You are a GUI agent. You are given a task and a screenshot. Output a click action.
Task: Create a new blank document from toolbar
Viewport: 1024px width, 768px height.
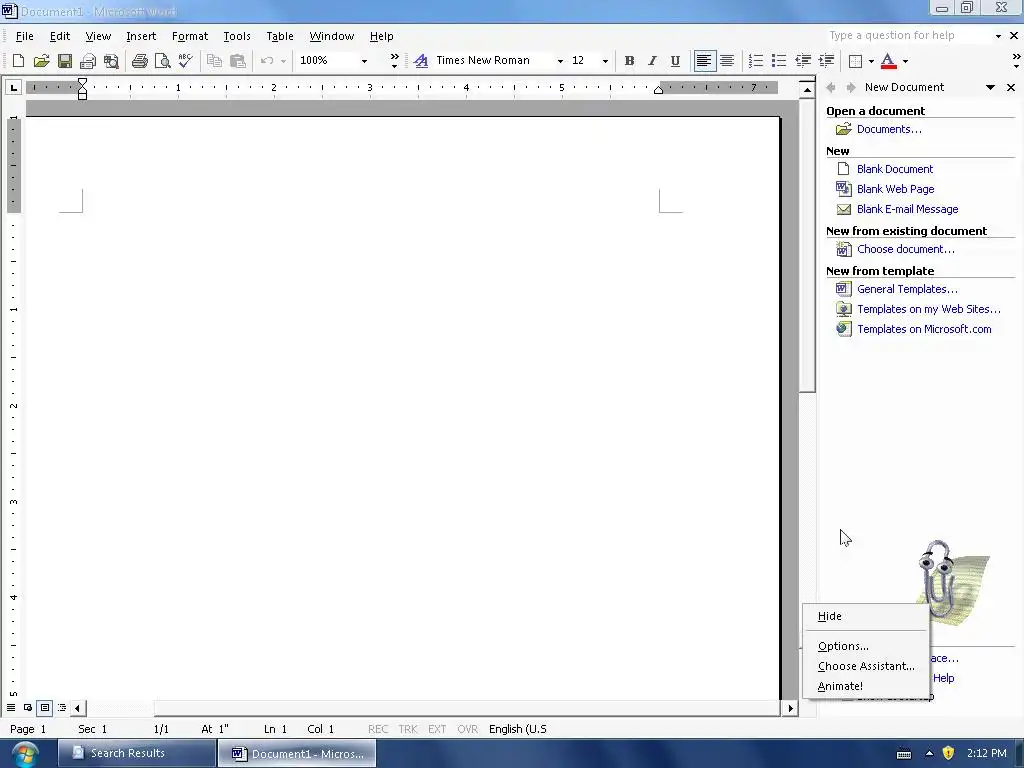point(18,61)
